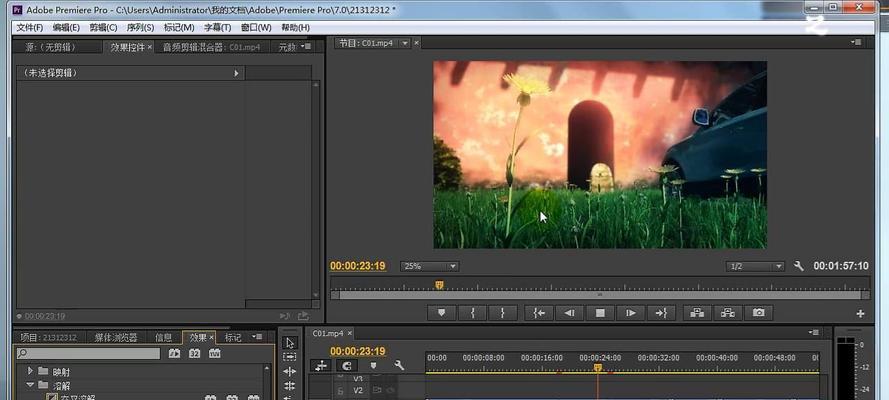
Task: Collapse the 溶解 effects folder
Action: coord(31,385)
